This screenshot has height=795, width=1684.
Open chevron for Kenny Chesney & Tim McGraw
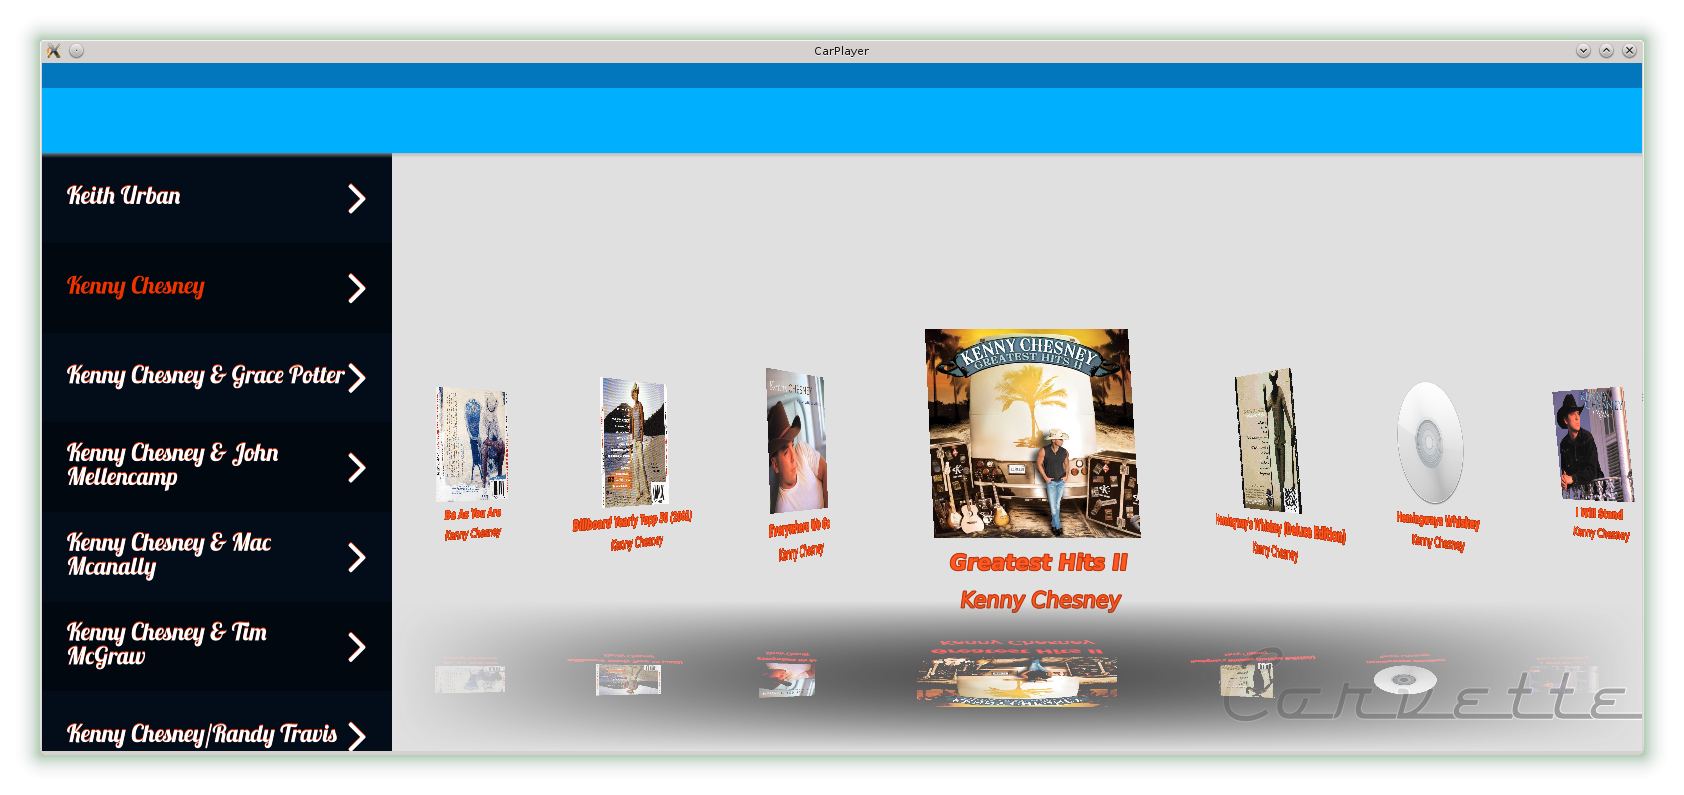357,647
